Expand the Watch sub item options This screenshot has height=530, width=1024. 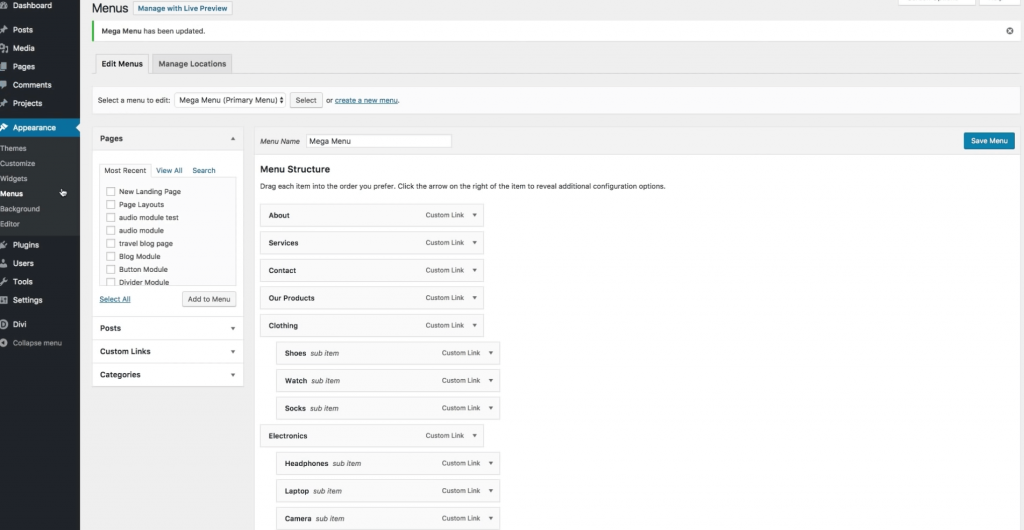(x=490, y=380)
